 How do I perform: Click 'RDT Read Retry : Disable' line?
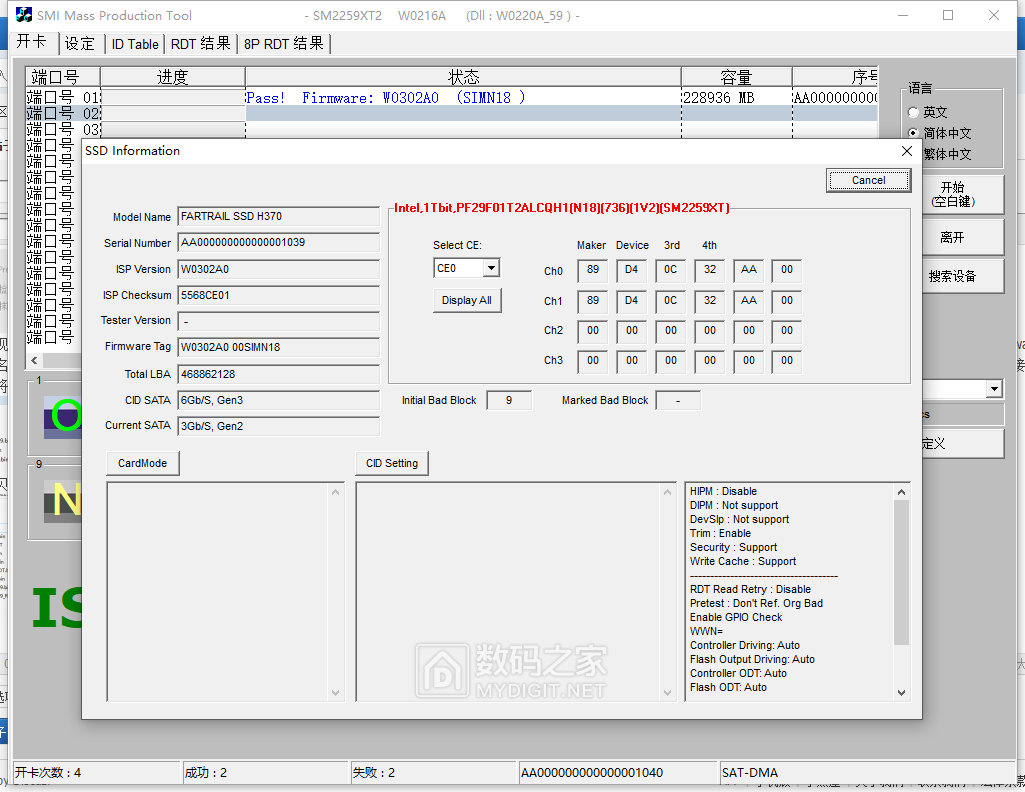(x=750, y=589)
